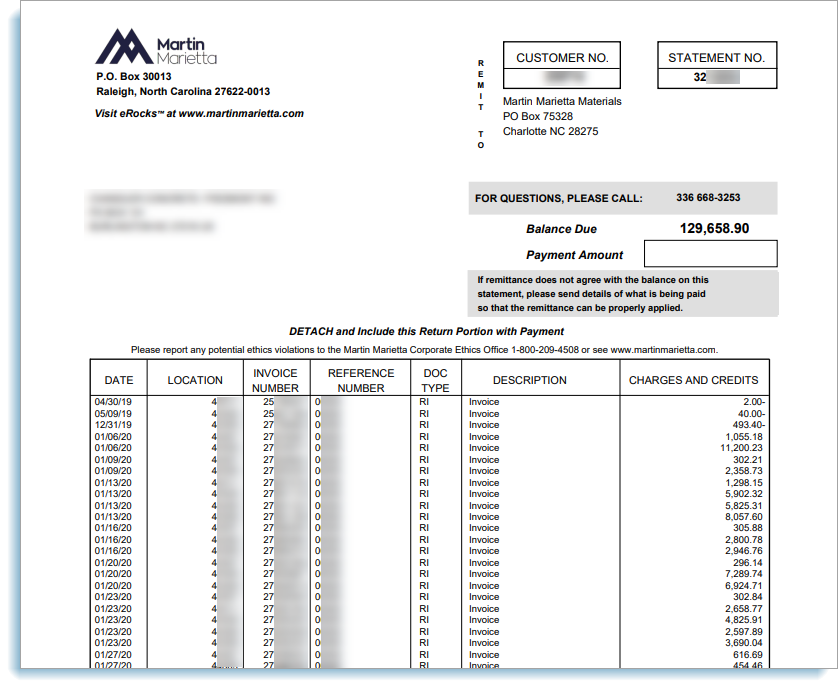
Task: Click the DESCRIPTION column header
Action: pyautogui.click(x=530, y=380)
